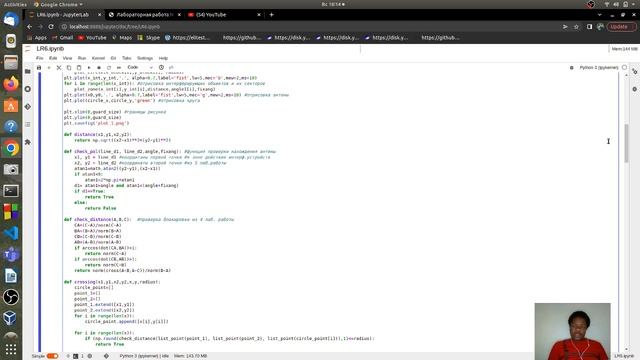The width and height of the screenshot is (640, 360).
Task: Insert a cell below with the plus icon
Action: coord(49,68)
